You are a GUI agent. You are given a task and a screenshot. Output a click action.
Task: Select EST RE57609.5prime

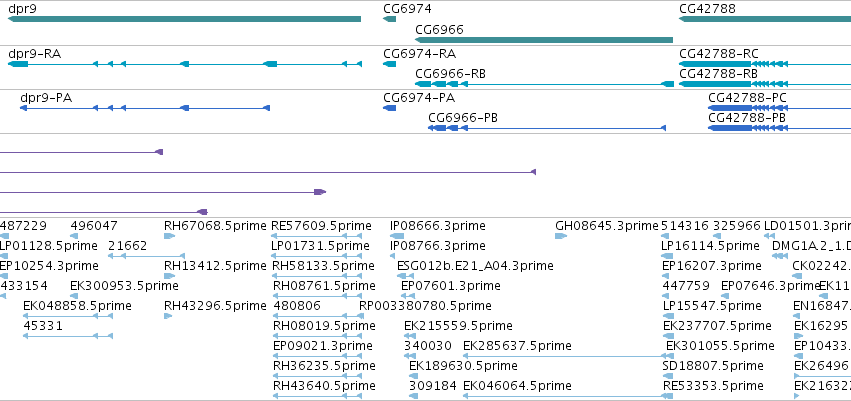321,226
